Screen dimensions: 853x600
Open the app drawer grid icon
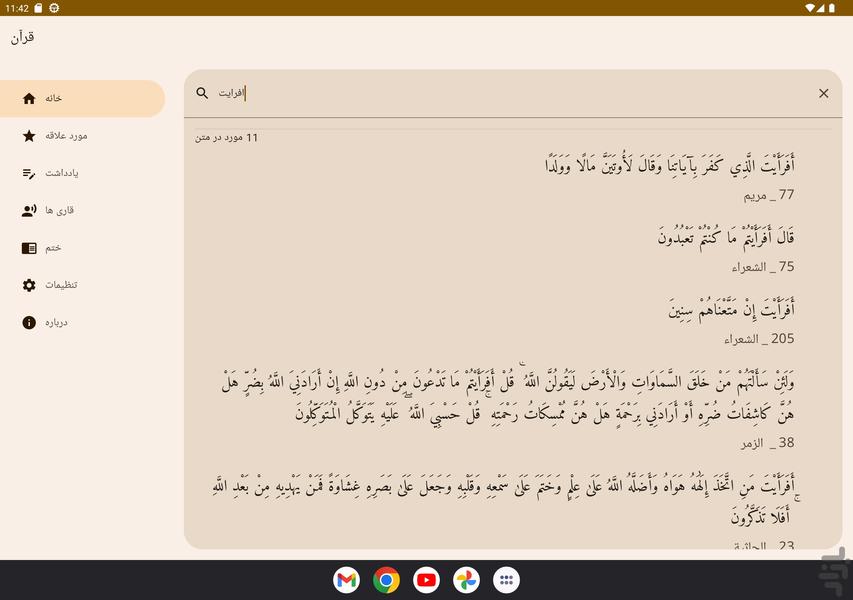(x=506, y=580)
